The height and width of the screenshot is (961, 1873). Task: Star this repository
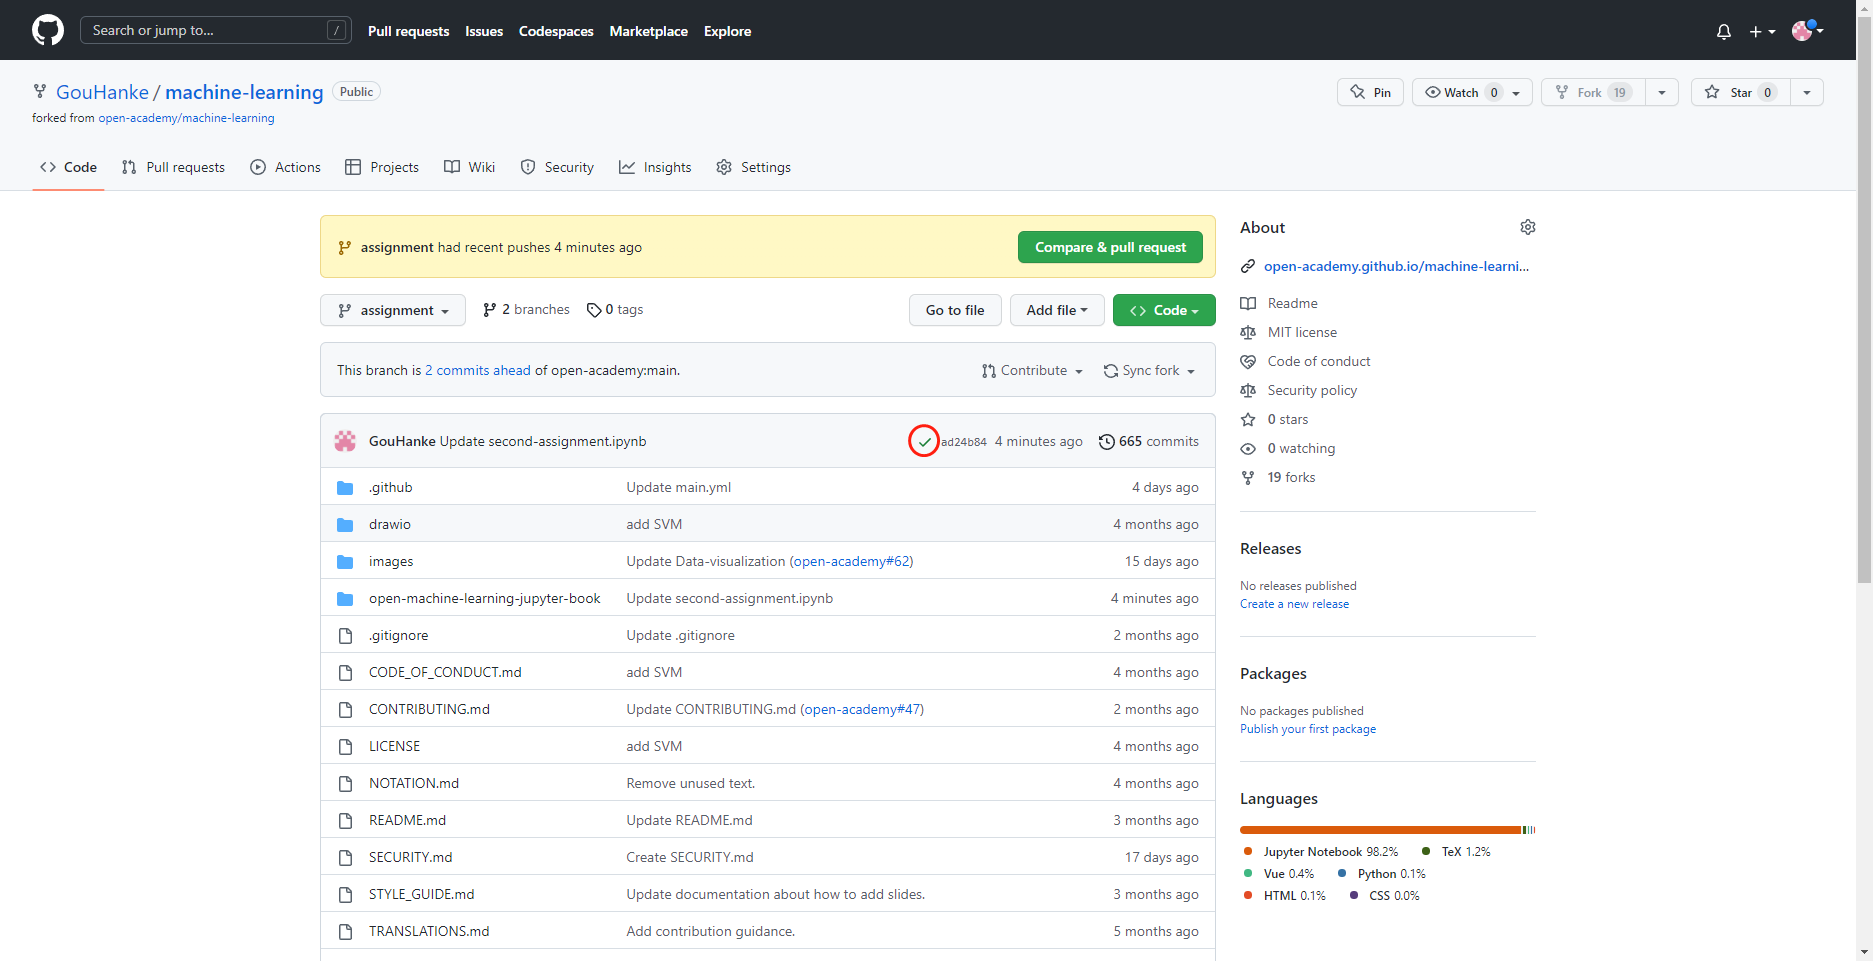1740,92
